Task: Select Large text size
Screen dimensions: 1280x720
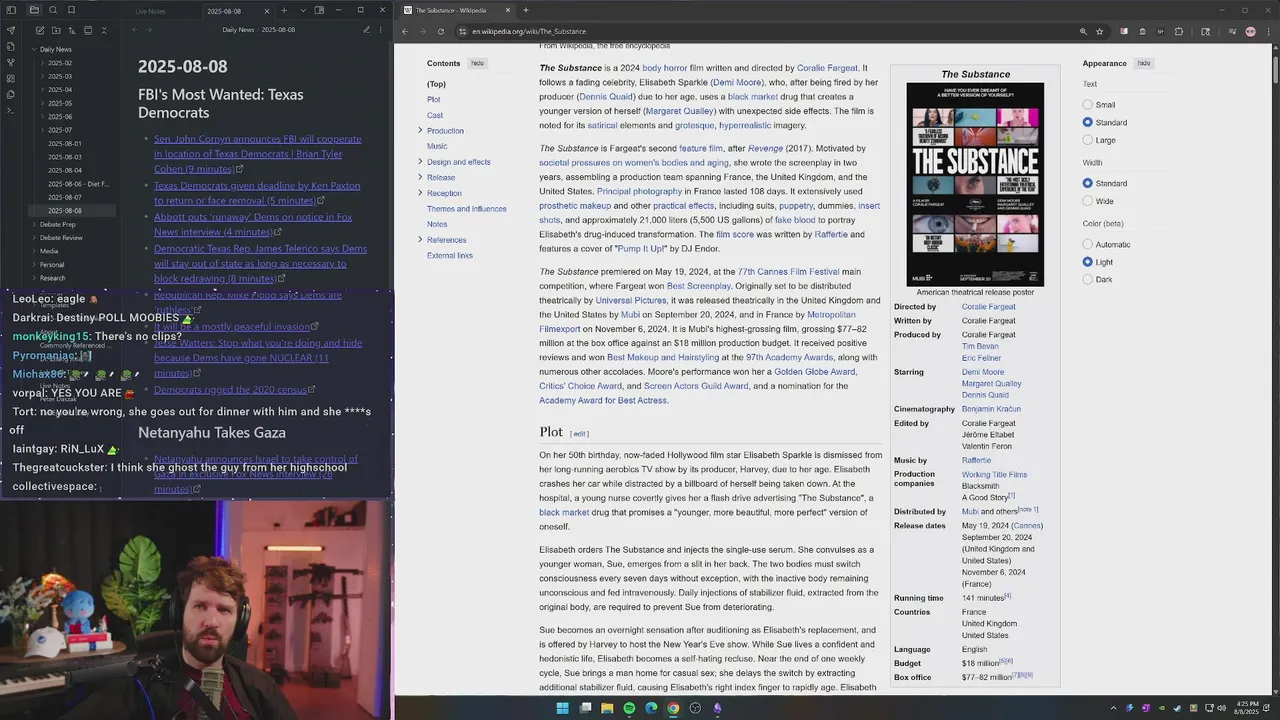Action: click(1088, 140)
